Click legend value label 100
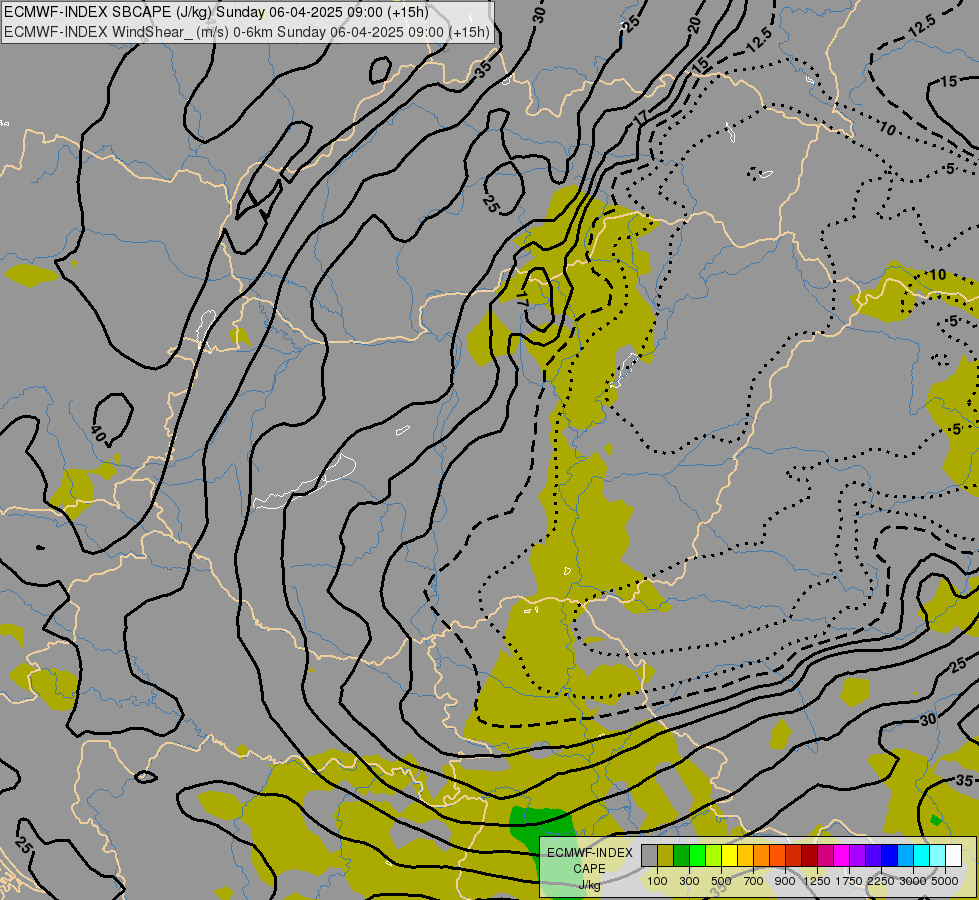This screenshot has width=979, height=900. (x=657, y=881)
